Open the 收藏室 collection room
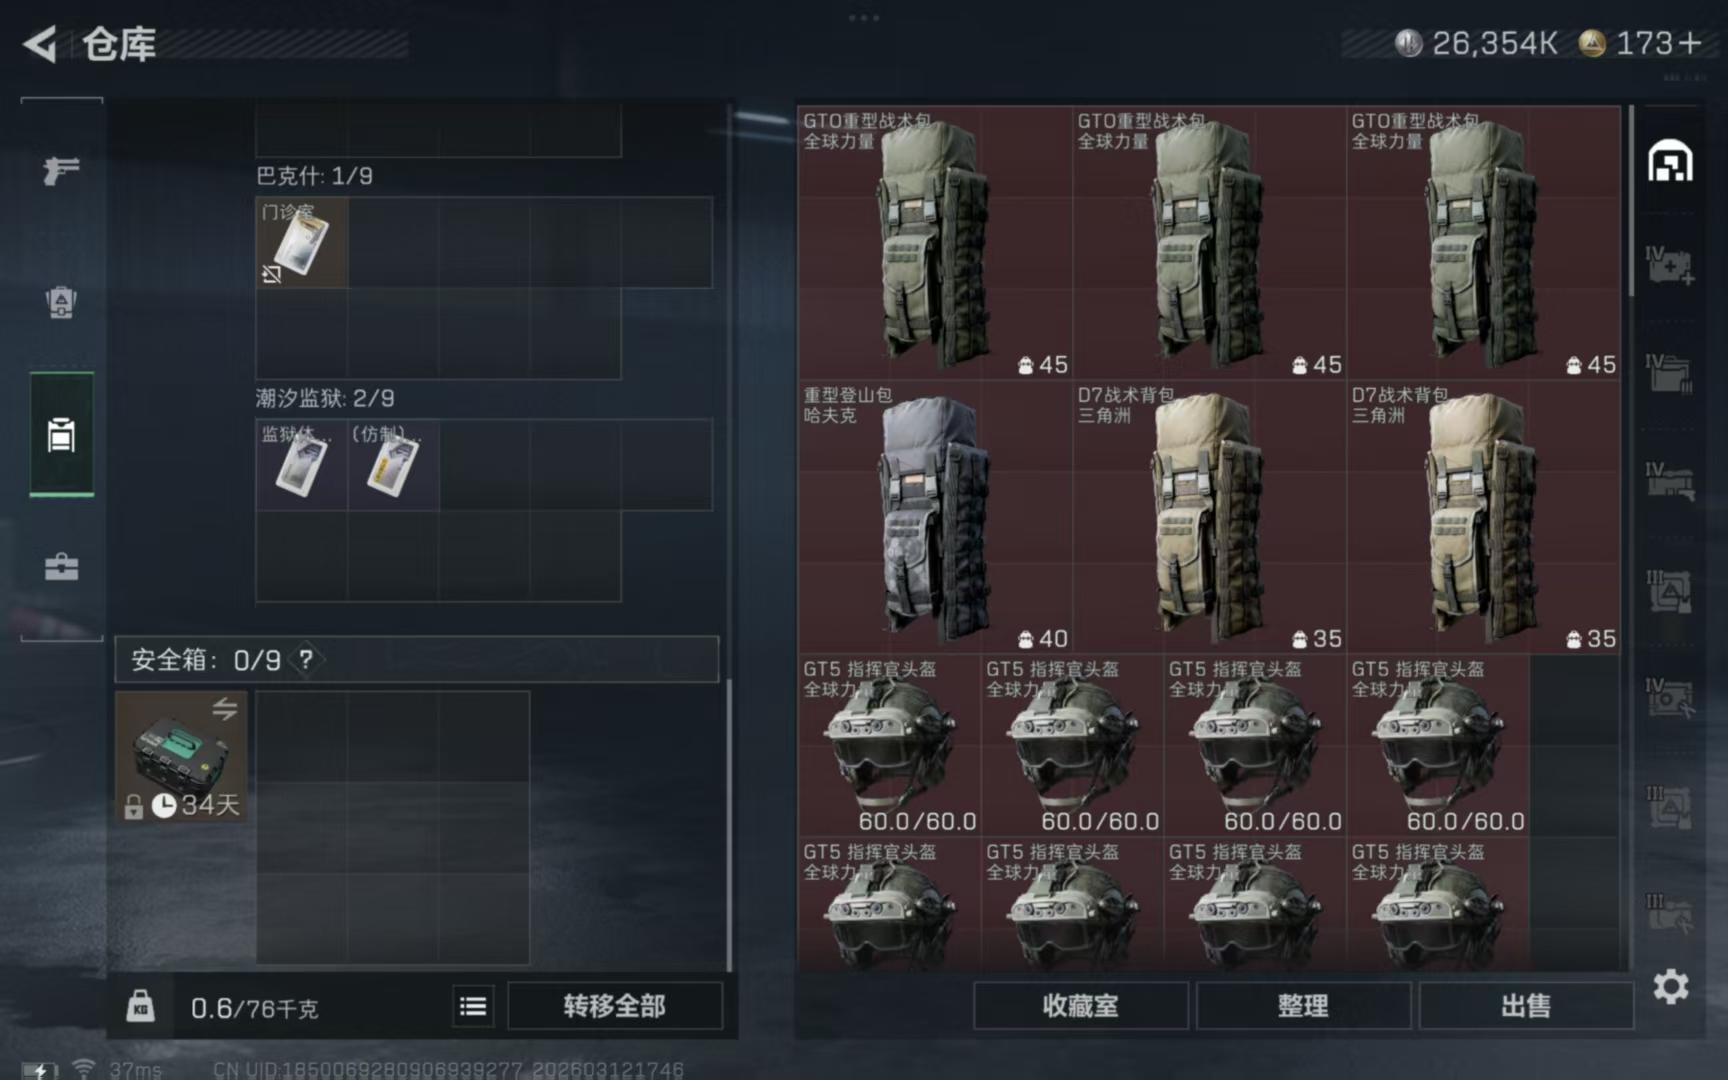Viewport: 1728px width, 1080px height. (1080, 1006)
